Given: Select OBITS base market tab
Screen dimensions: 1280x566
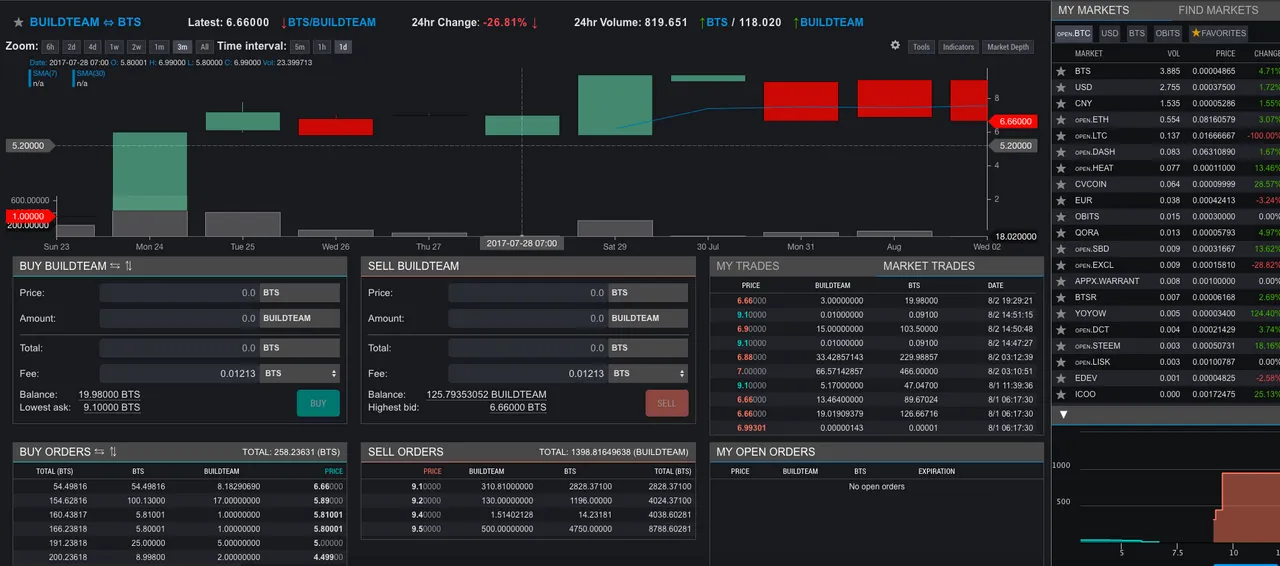Looking at the screenshot, I should coord(1168,33).
